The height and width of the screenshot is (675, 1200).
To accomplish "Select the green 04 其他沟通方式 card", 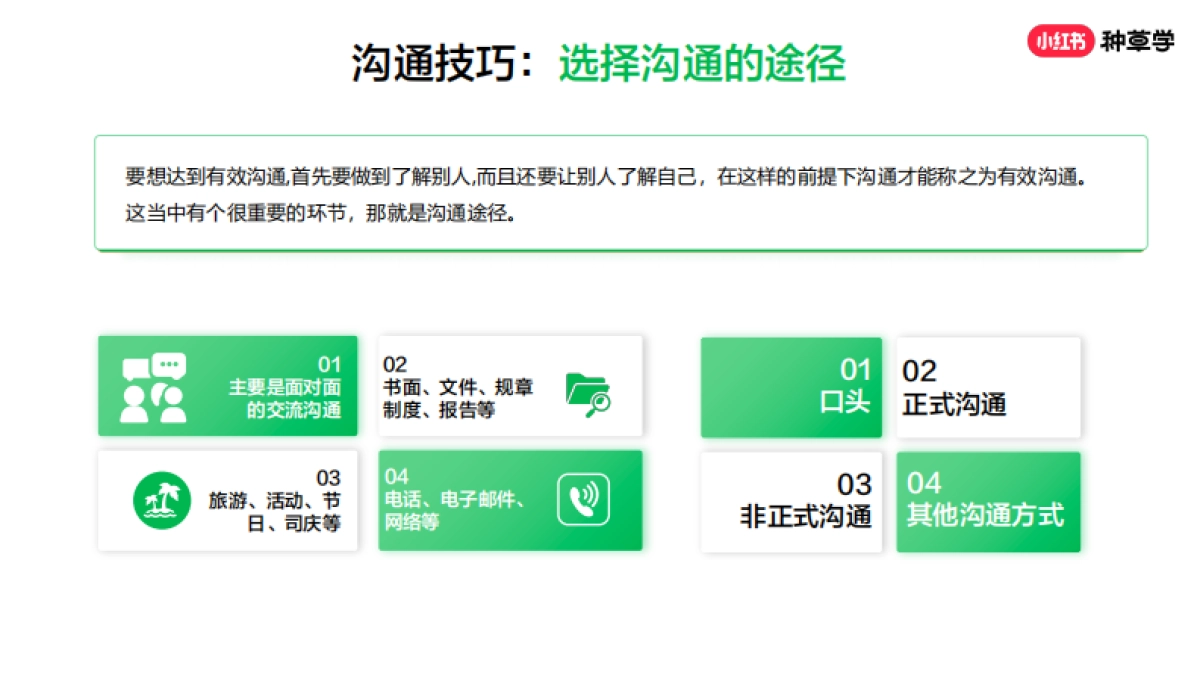I will click(988, 500).
